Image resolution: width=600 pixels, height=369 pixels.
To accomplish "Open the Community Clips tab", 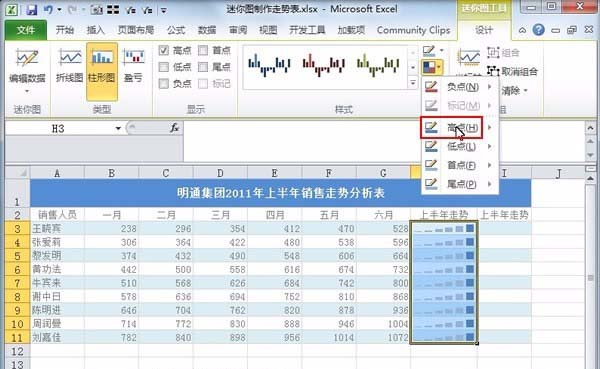I will coord(413,30).
